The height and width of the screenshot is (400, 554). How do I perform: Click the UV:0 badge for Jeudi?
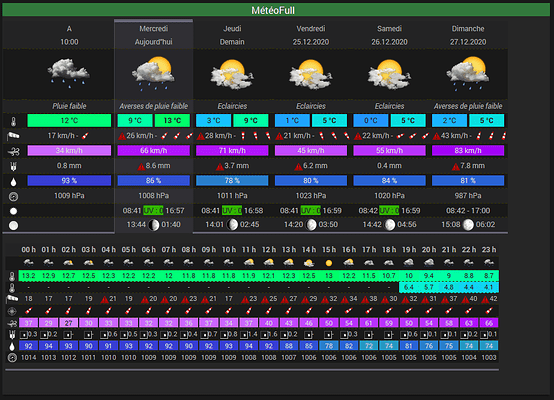click(x=232, y=211)
